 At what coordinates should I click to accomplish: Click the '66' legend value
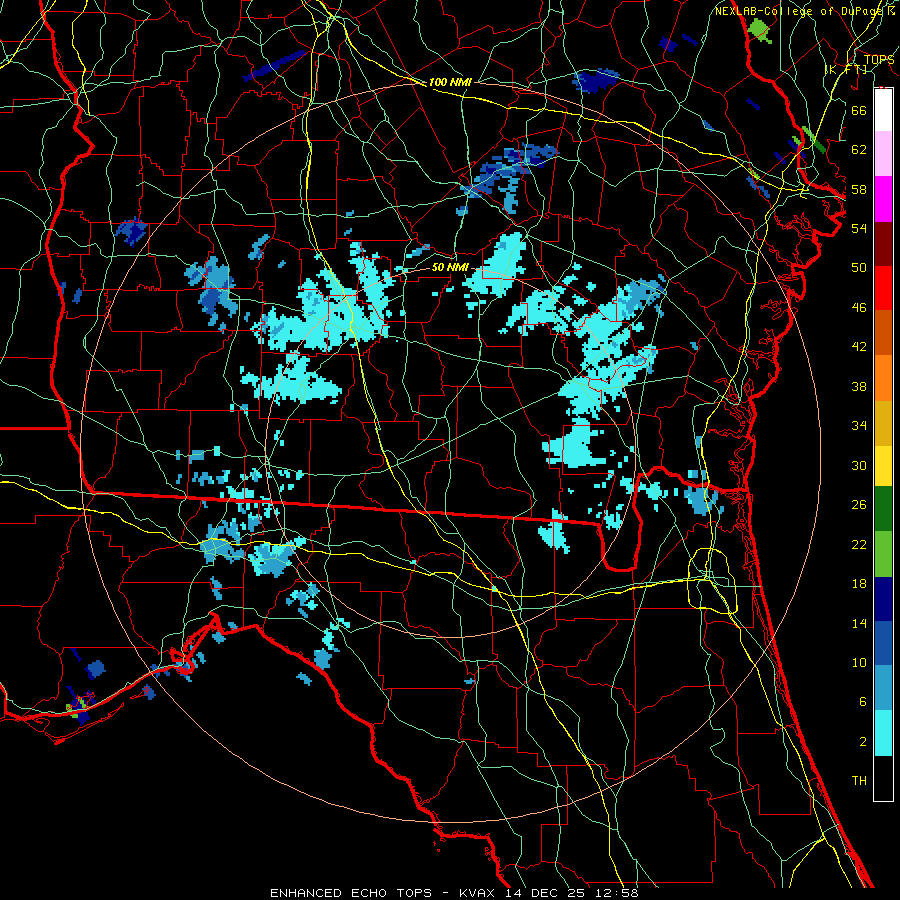coord(859,110)
